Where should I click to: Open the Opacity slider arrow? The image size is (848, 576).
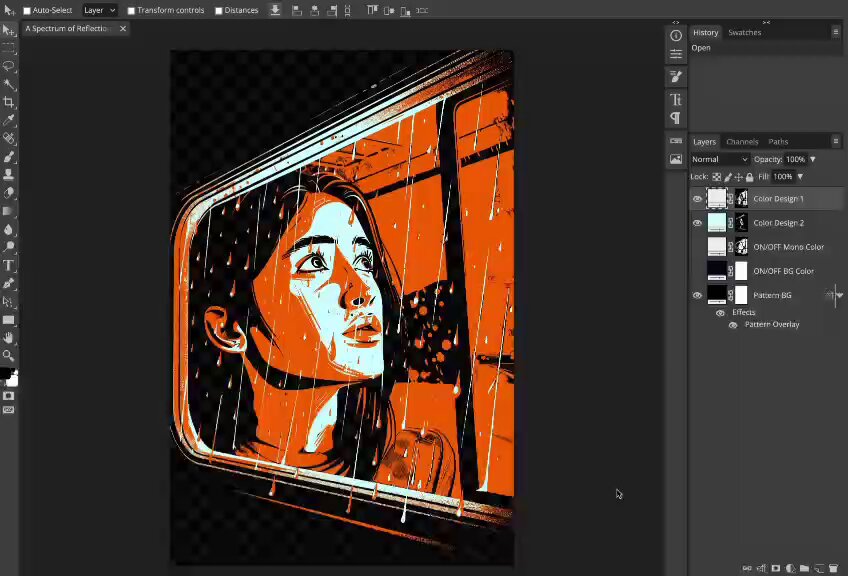click(812, 160)
